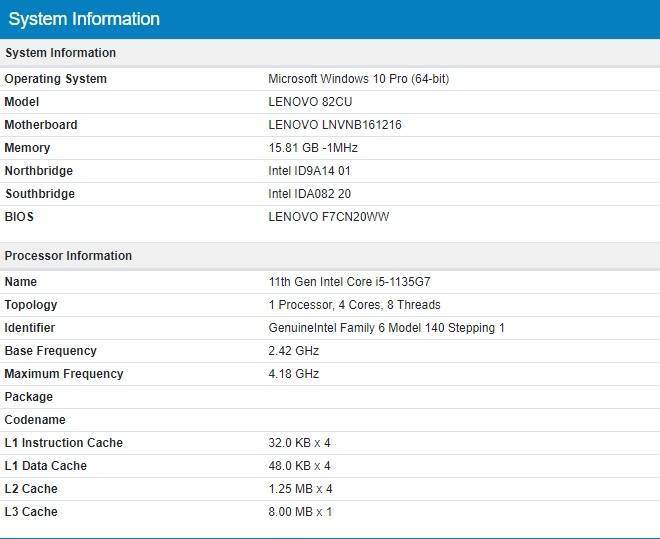
Task: Select the '4.18 GHz' maximum frequency value
Action: (x=294, y=374)
